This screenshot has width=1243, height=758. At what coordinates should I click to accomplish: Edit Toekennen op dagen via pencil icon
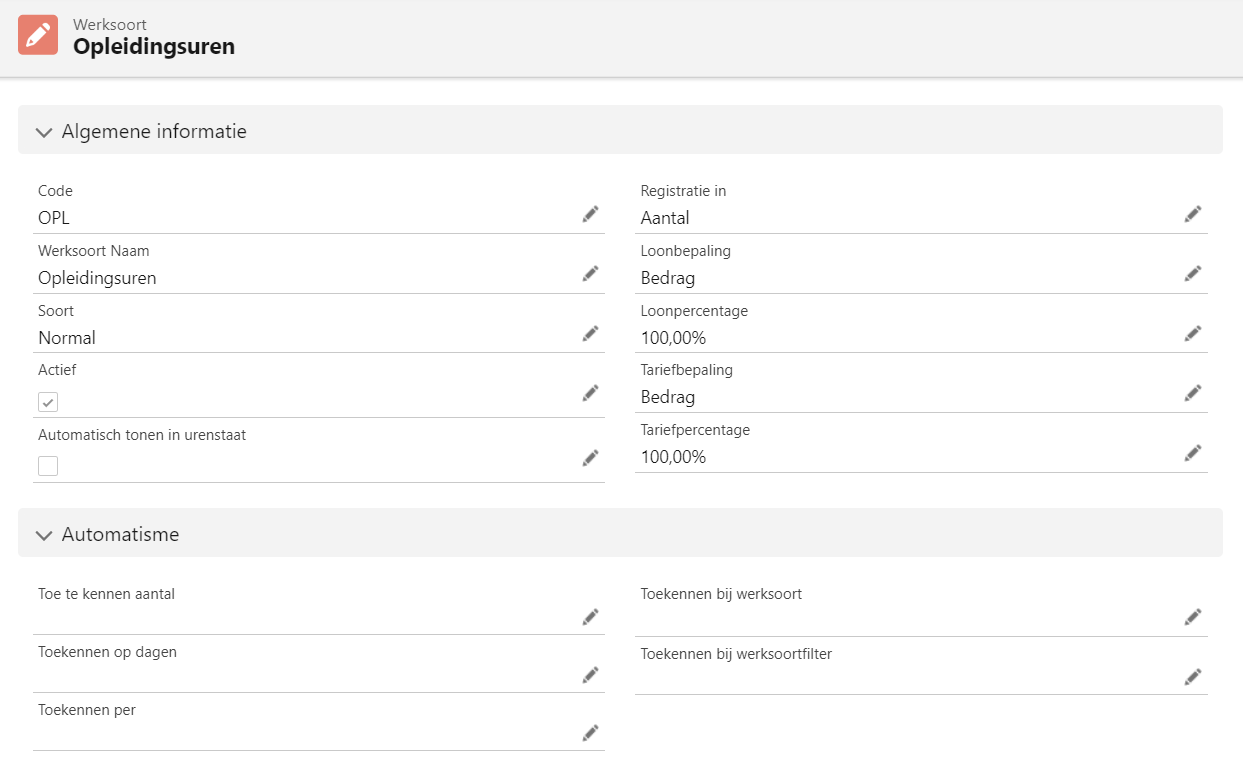tap(590, 675)
